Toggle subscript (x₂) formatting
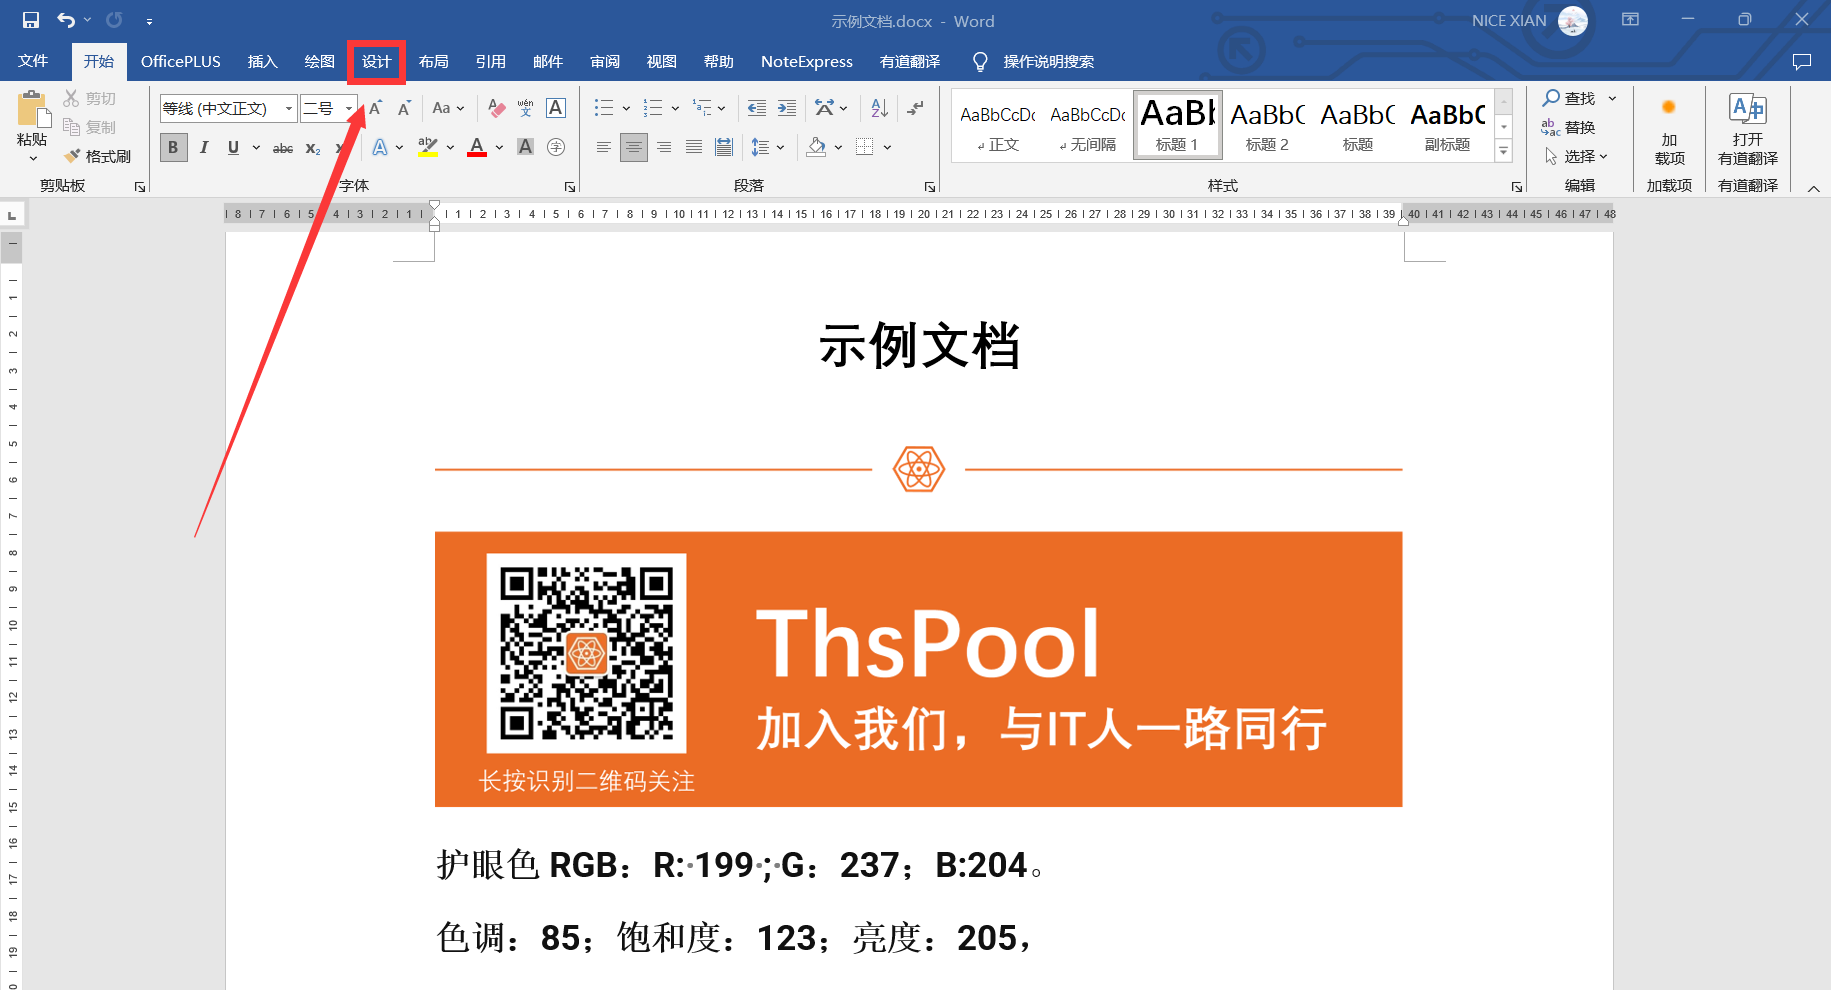The image size is (1831, 990). [313, 147]
